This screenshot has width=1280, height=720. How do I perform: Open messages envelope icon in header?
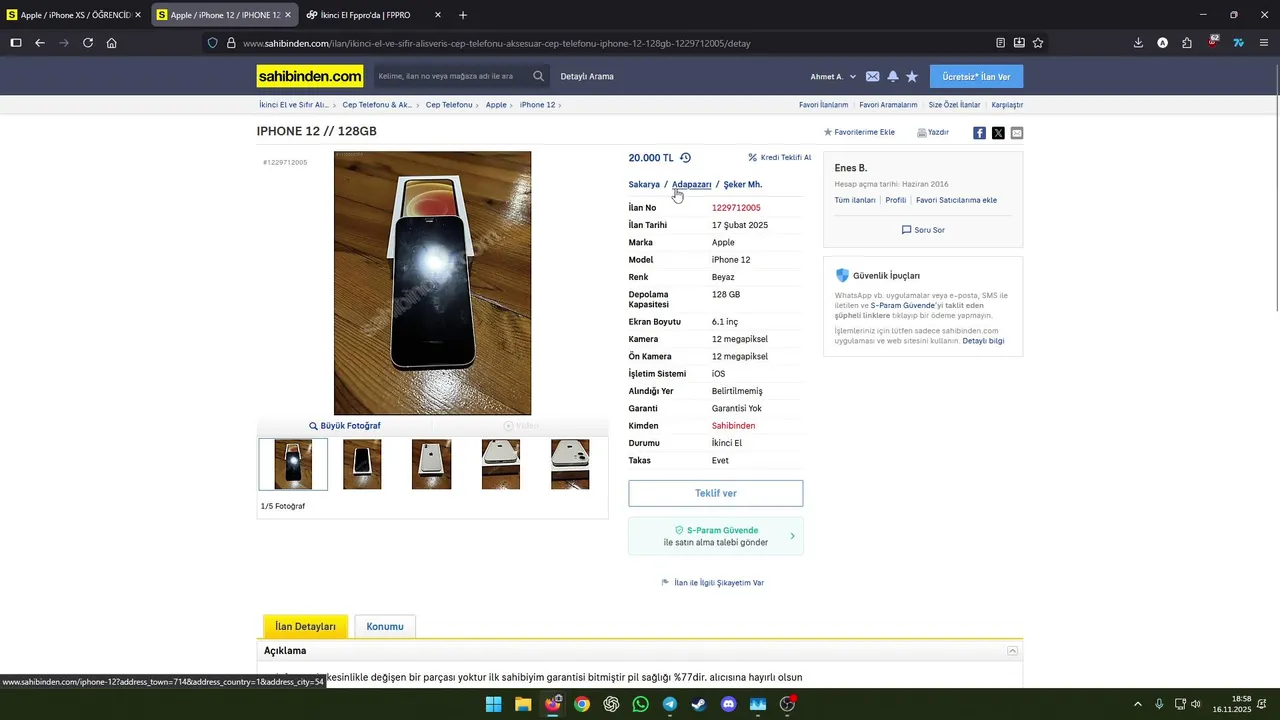[x=872, y=76]
